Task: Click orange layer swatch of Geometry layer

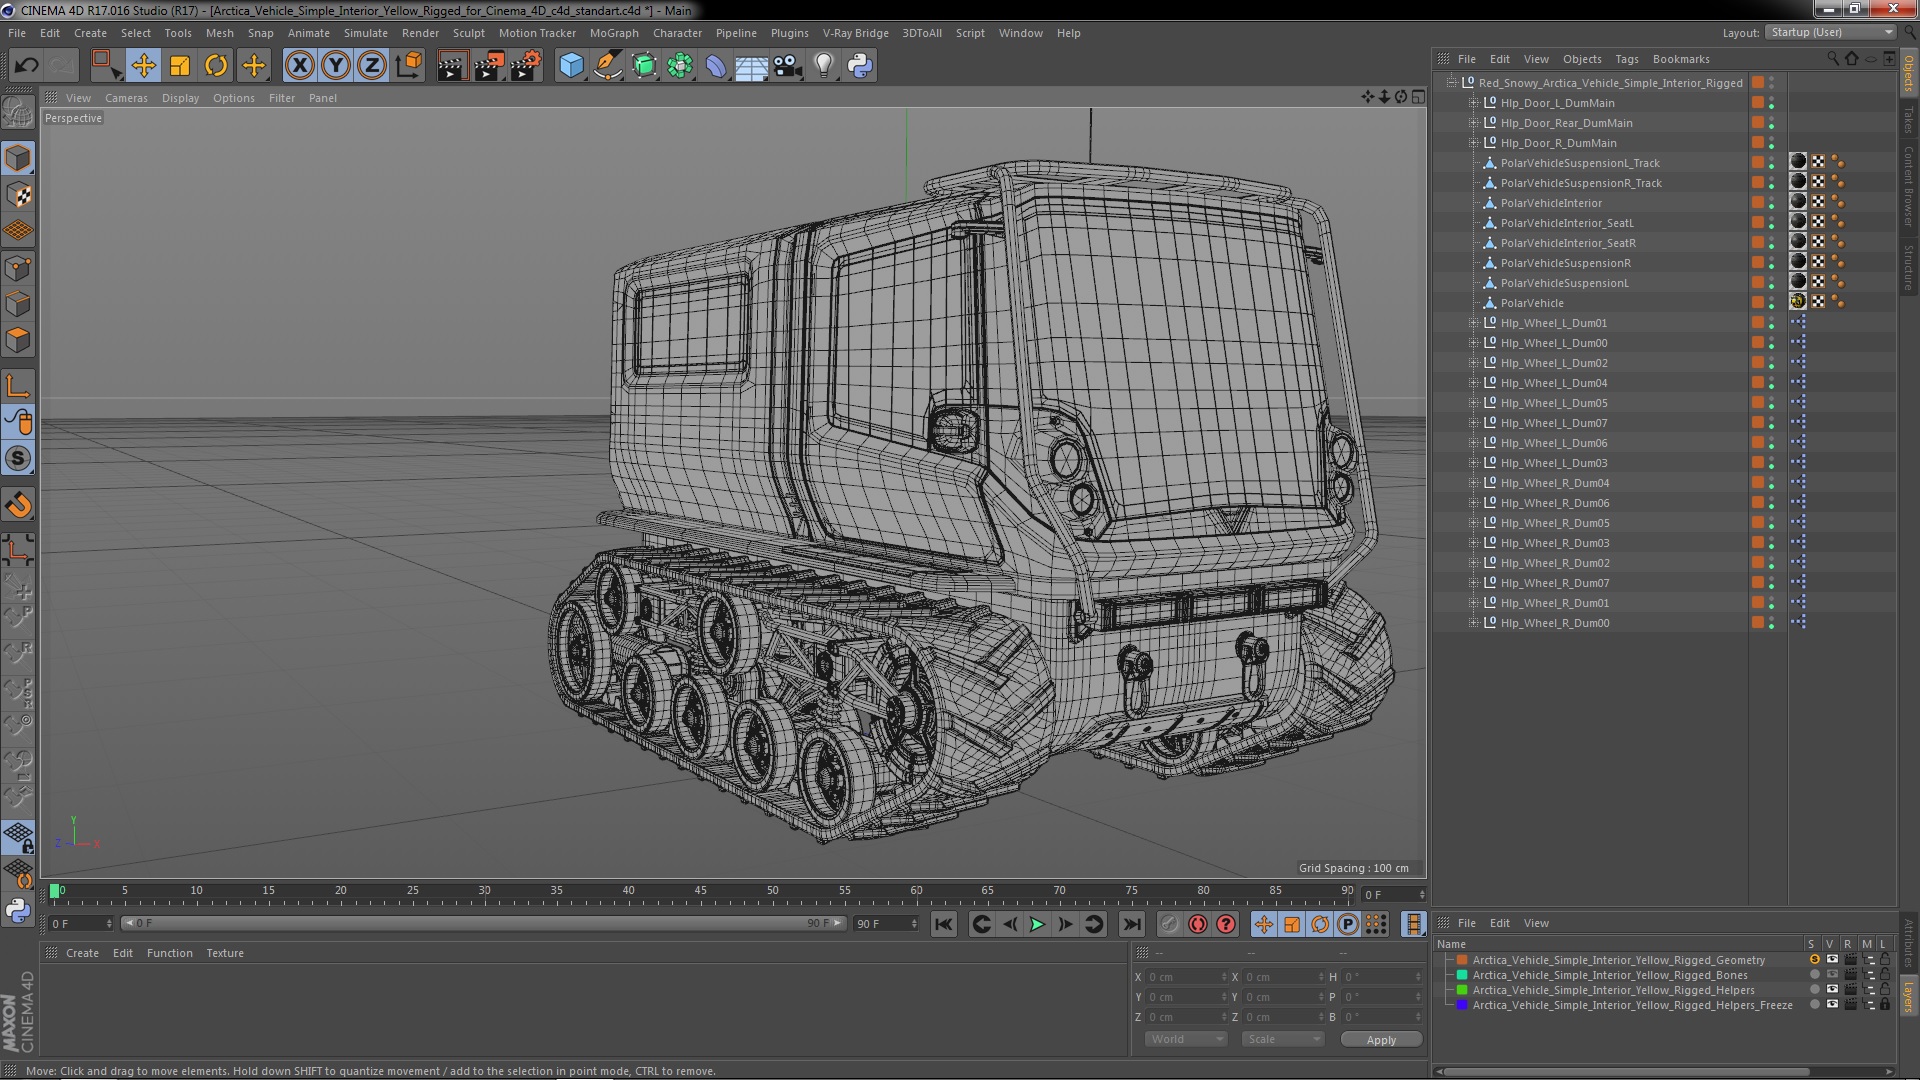Action: pyautogui.click(x=1462, y=959)
